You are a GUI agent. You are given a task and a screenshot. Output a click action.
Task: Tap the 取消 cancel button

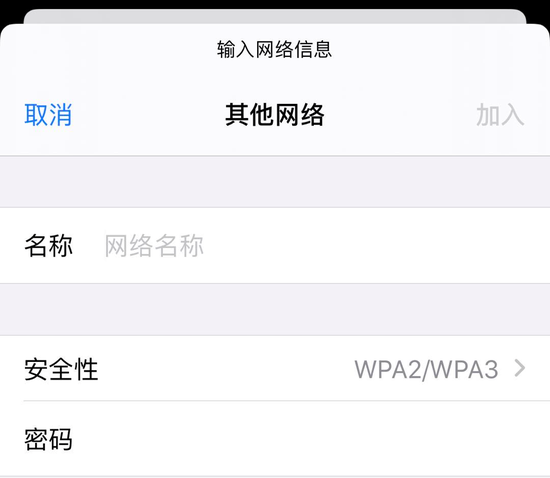point(48,115)
